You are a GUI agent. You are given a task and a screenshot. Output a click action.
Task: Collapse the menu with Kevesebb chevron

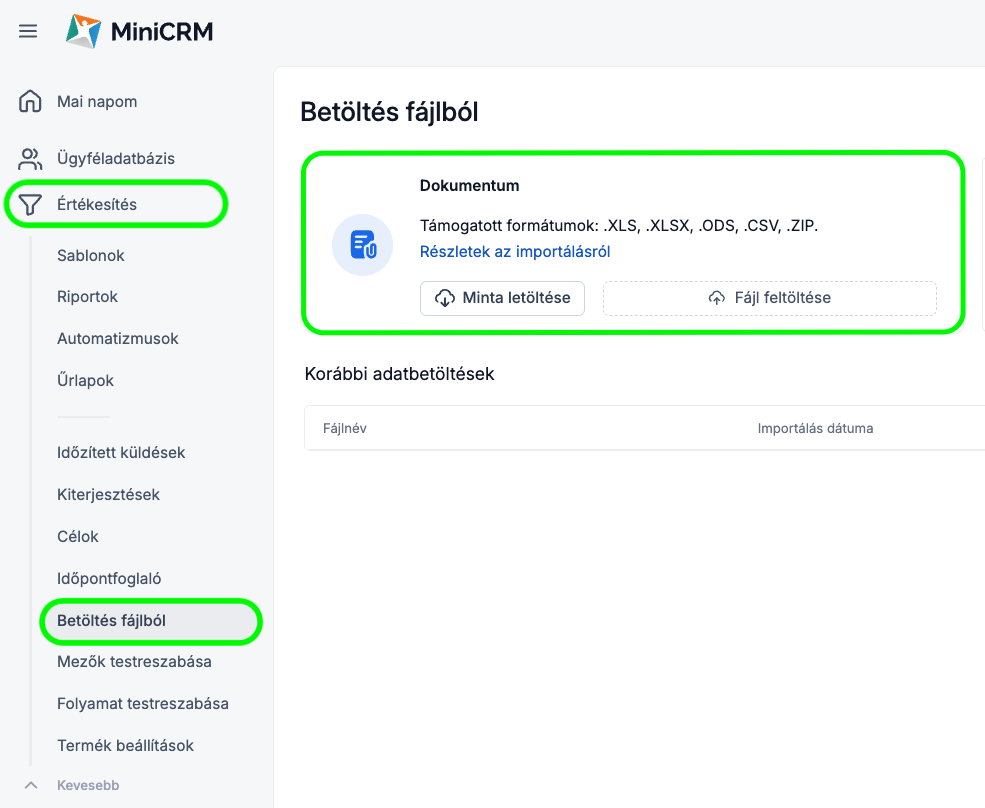pos(30,785)
